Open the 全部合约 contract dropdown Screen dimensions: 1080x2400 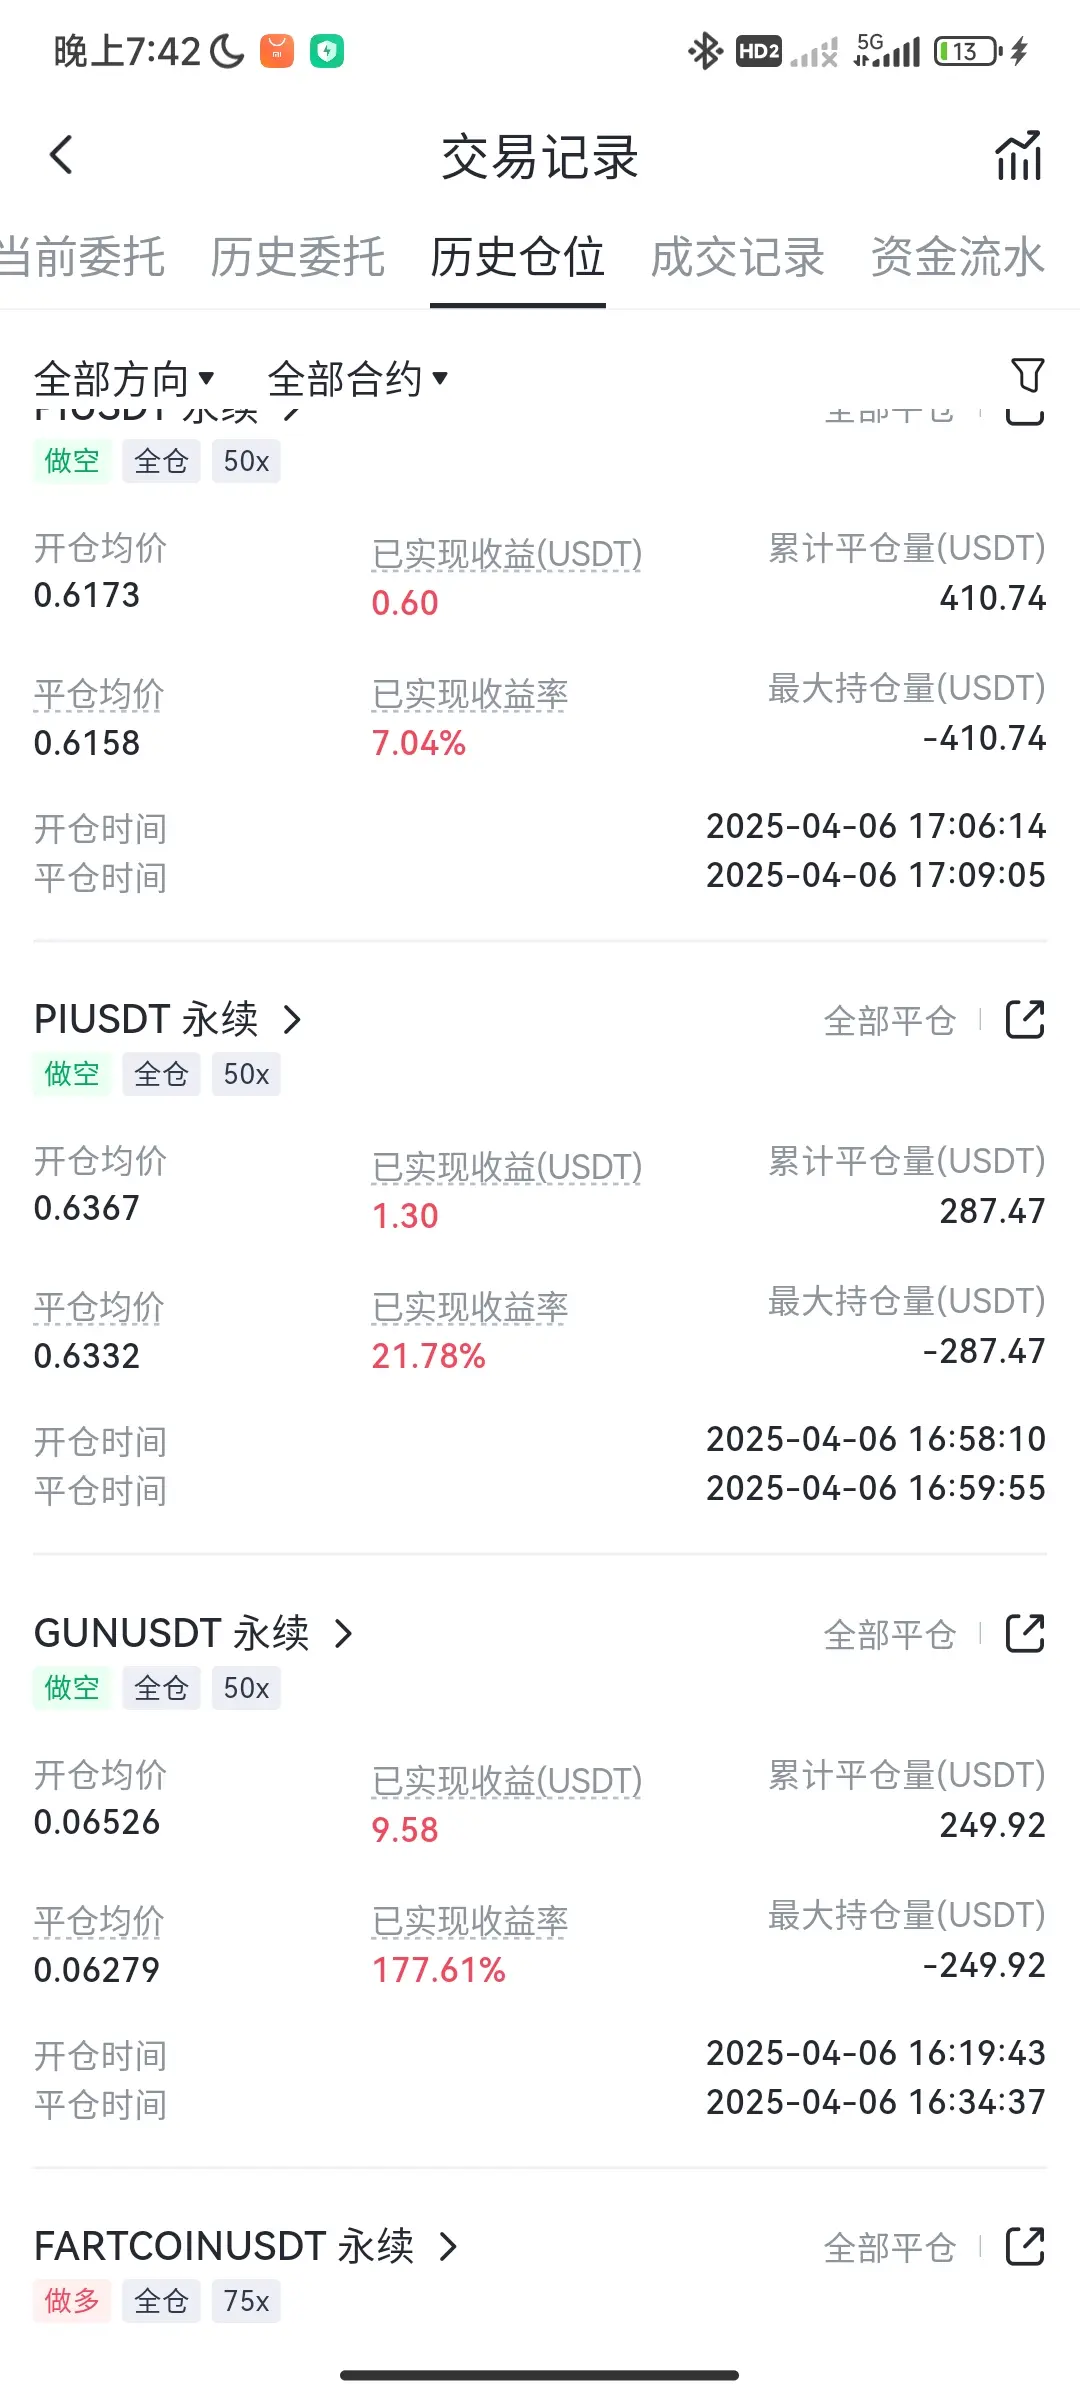click(358, 379)
